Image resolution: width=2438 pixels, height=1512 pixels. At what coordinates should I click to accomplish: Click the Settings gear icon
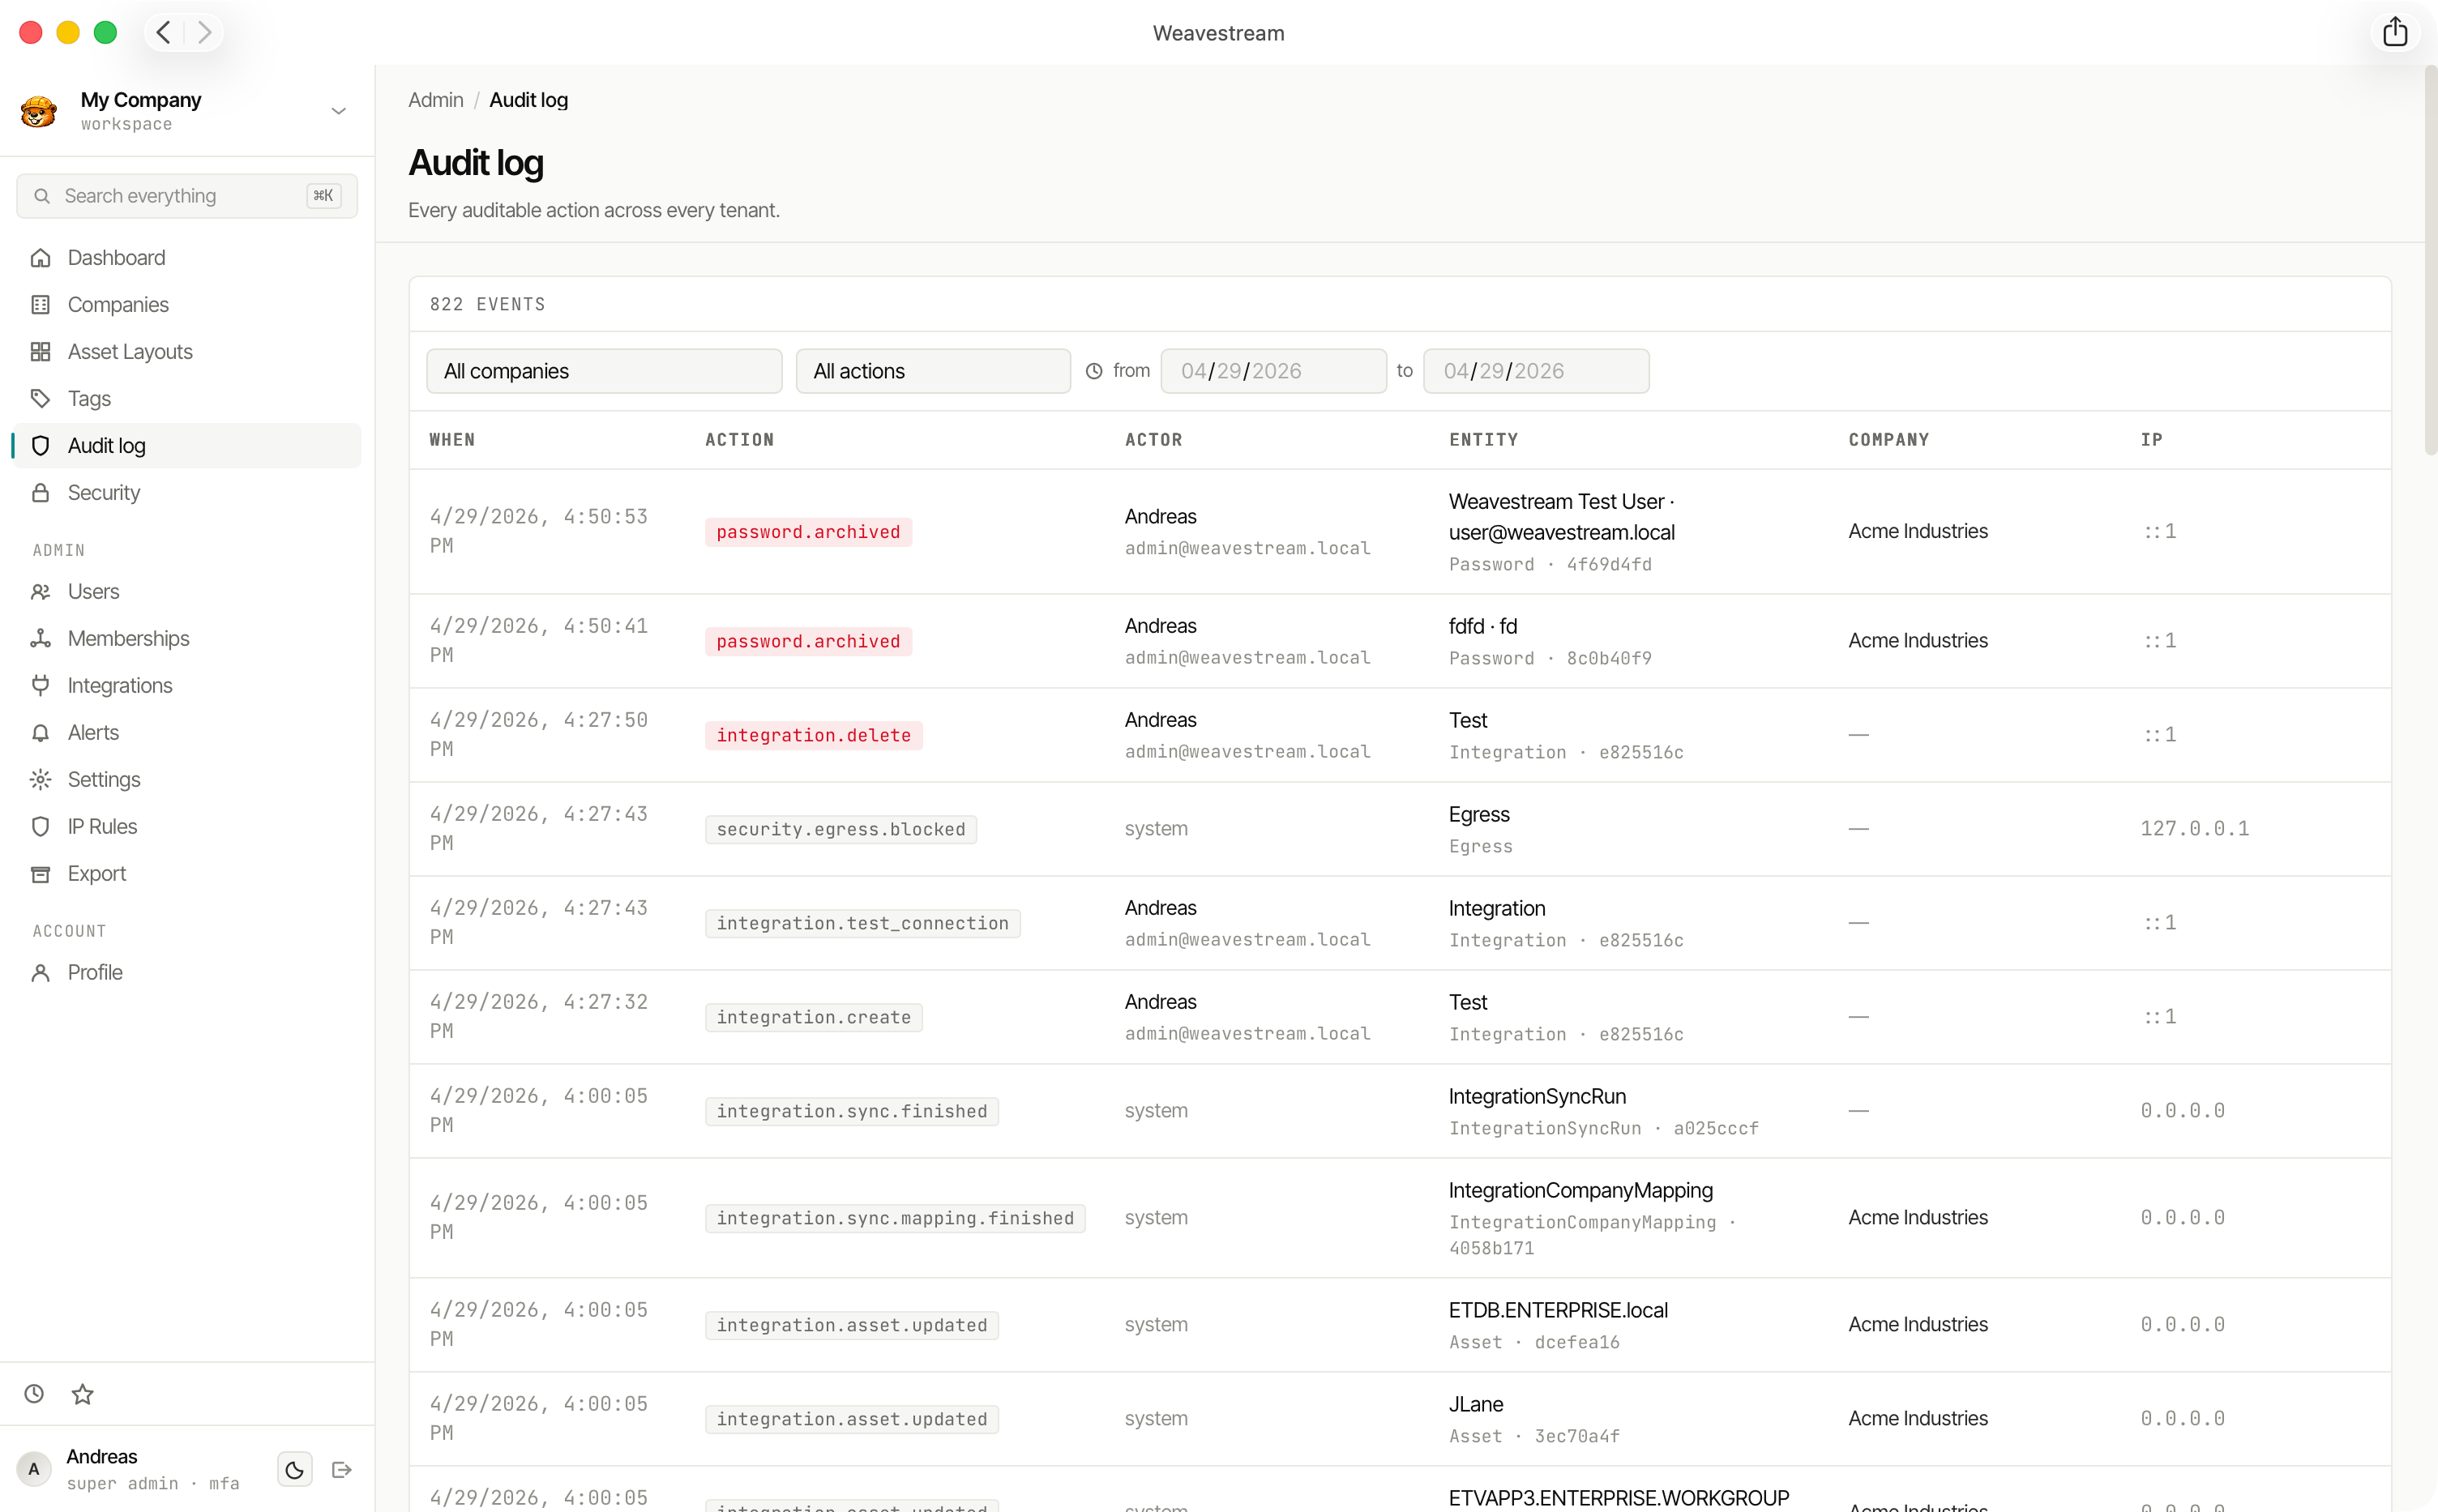coord(40,780)
